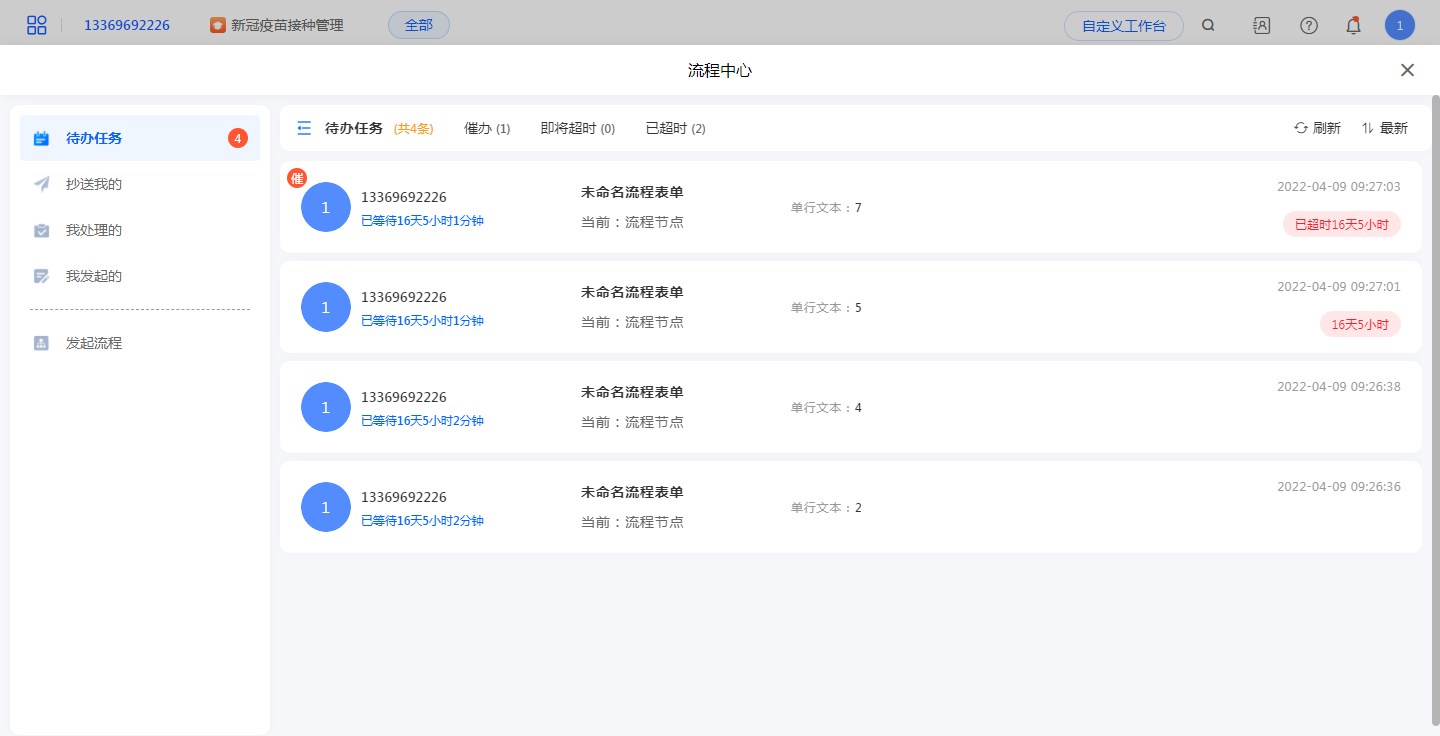Open the contacts address book icon
Image resolution: width=1440 pixels, height=736 pixels.
point(1261,26)
